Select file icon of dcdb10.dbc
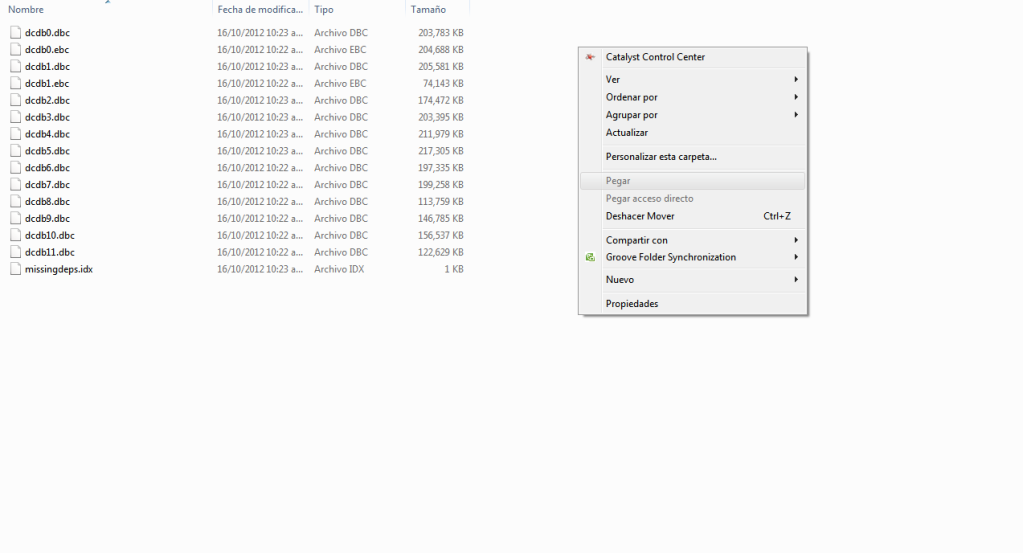The height and width of the screenshot is (553, 1023). point(16,235)
